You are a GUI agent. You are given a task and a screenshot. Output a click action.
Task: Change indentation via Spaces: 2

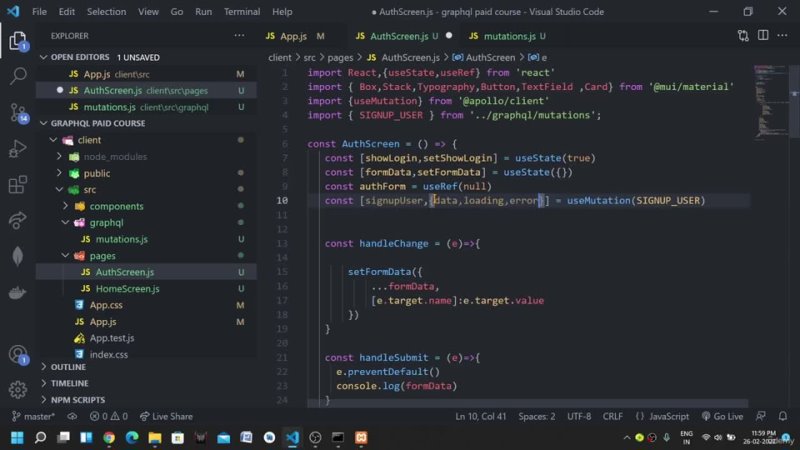(537, 416)
